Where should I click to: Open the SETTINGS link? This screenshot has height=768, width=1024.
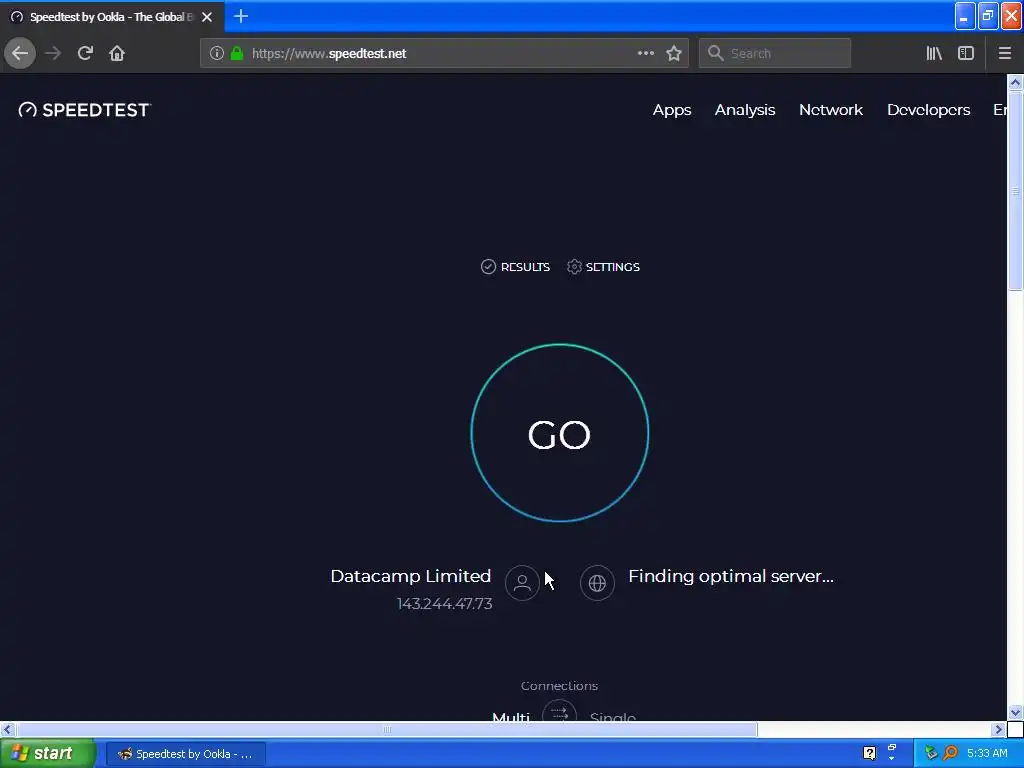point(613,266)
